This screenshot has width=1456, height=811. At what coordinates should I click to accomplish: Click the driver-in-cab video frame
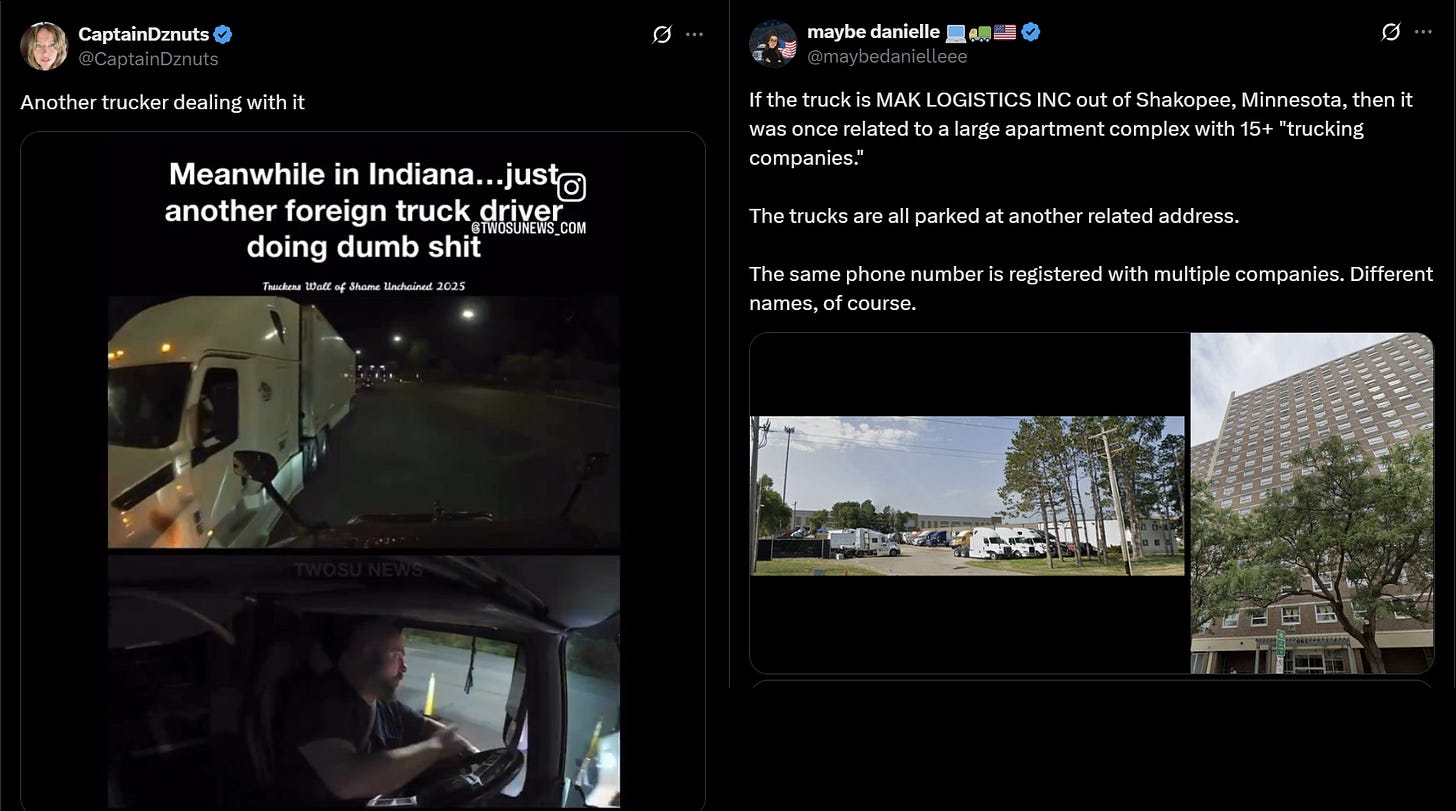[364, 683]
